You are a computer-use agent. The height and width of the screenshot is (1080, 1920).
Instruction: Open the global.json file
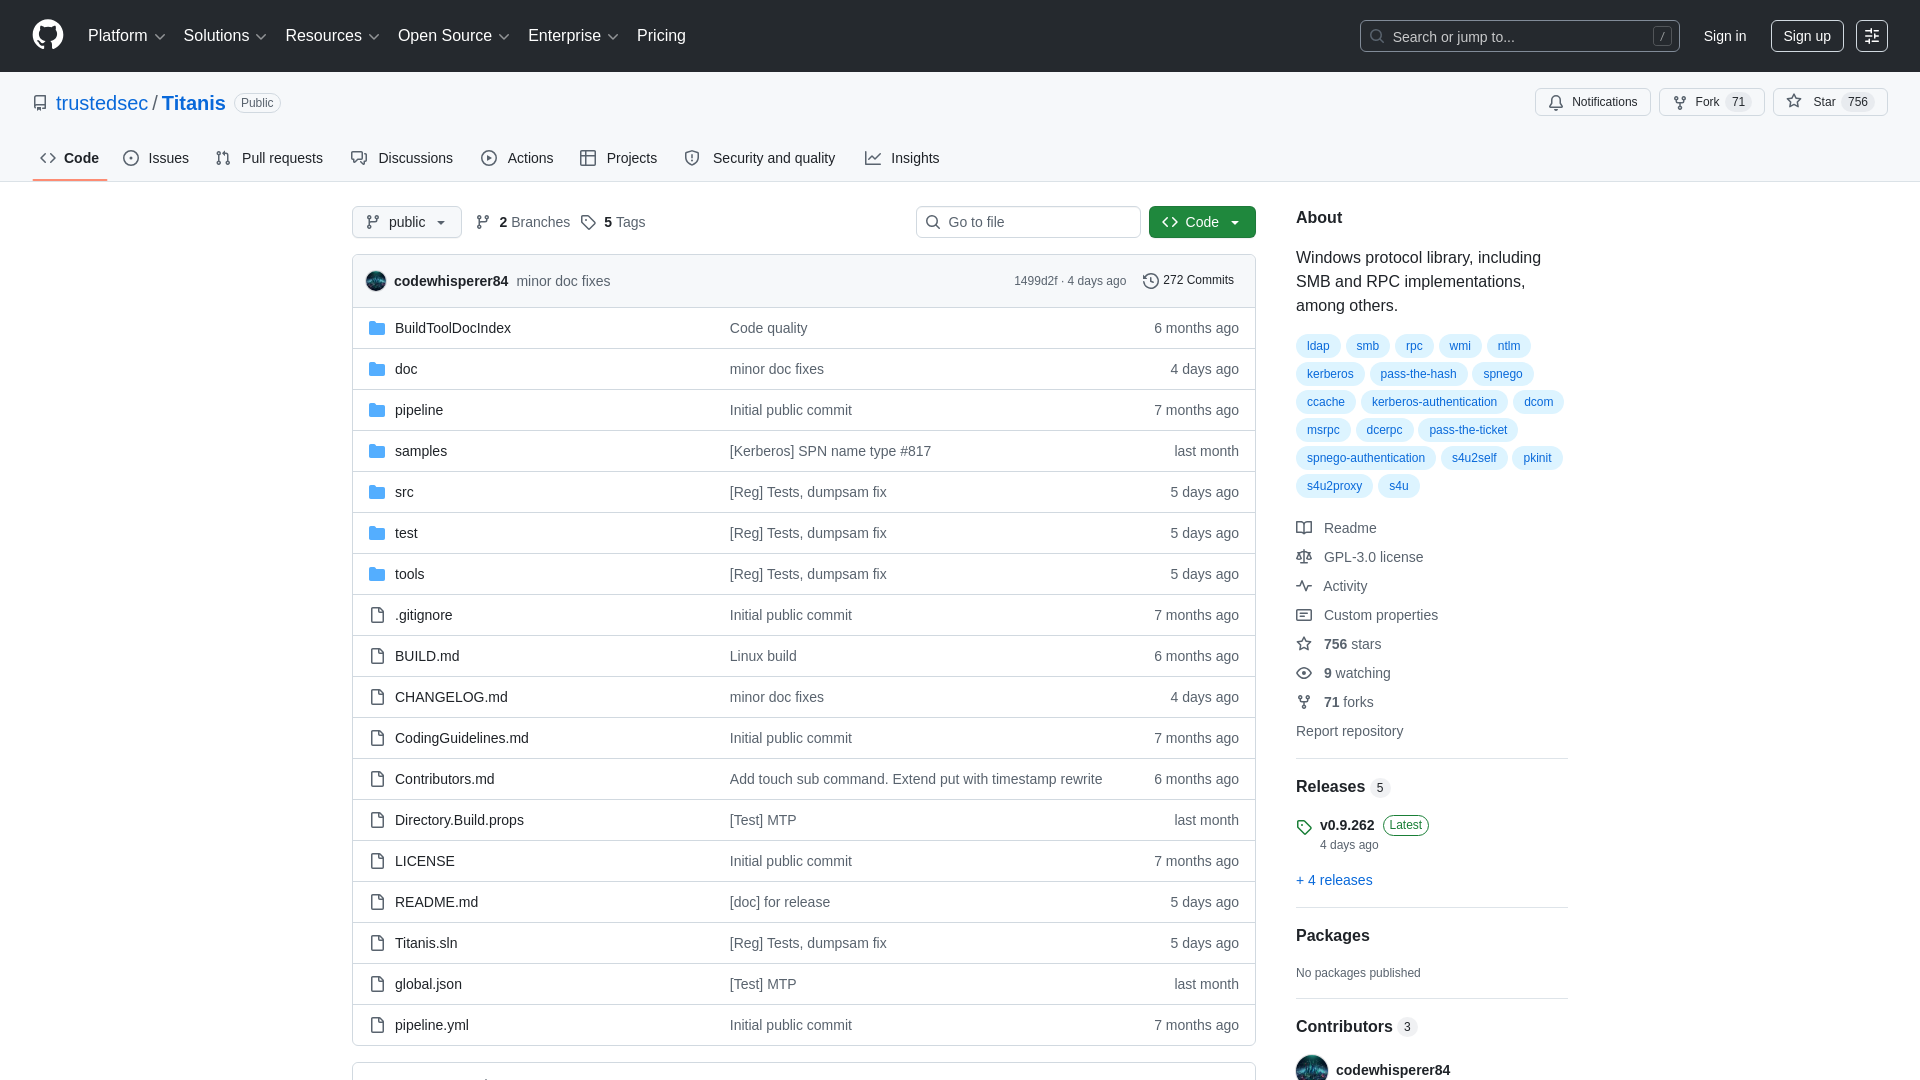point(428,984)
